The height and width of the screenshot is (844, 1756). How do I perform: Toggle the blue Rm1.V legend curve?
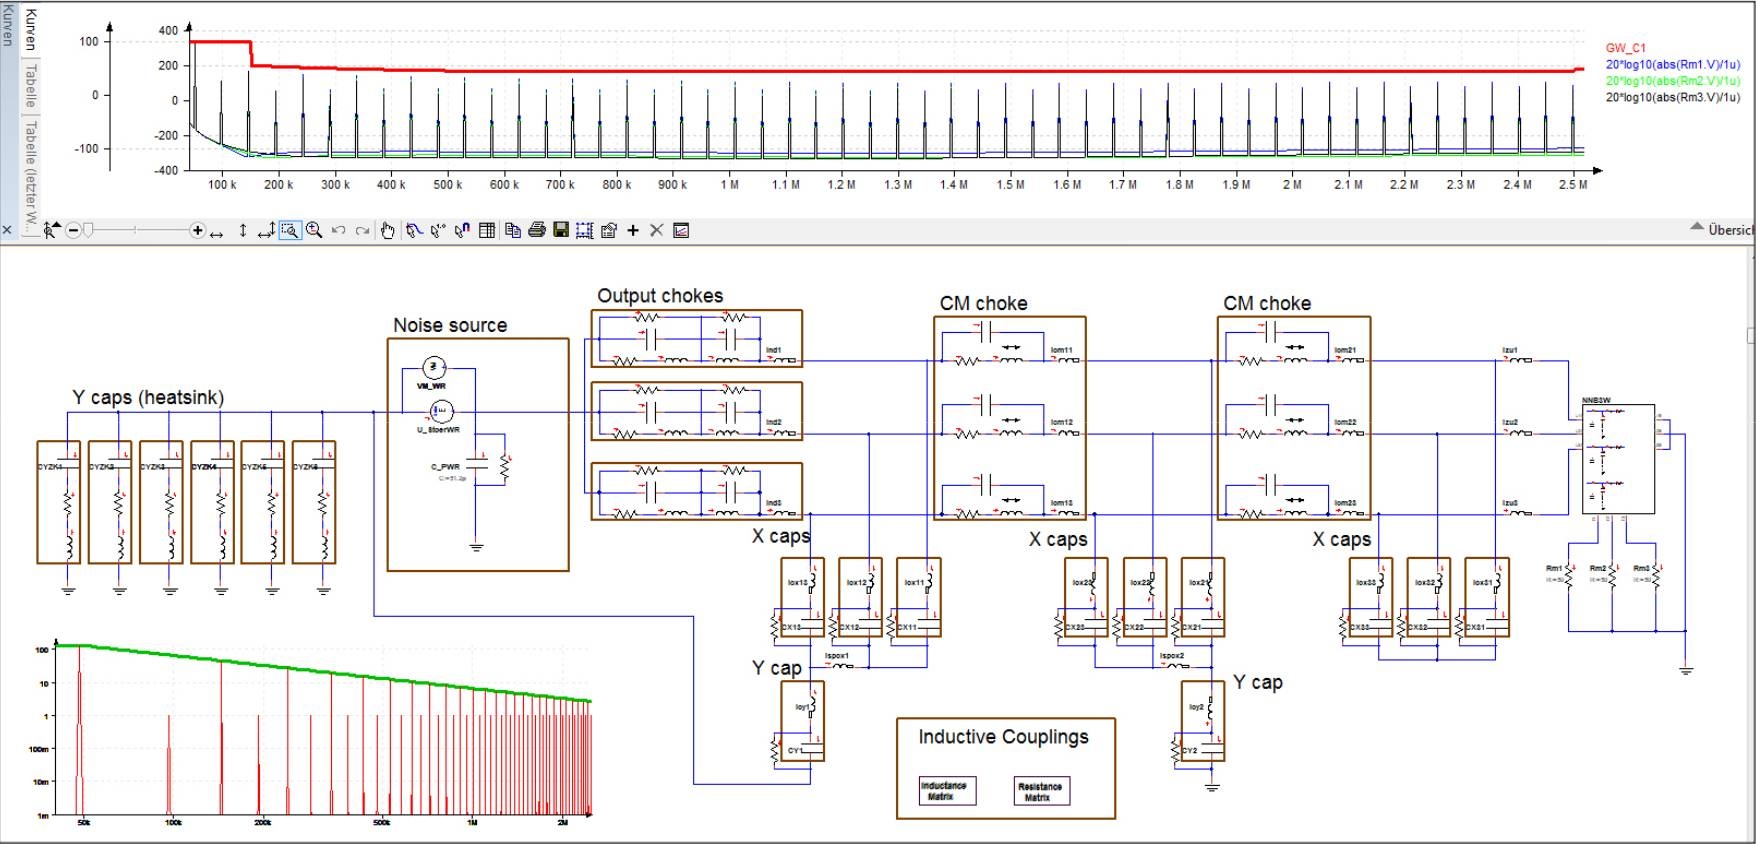[1672, 65]
